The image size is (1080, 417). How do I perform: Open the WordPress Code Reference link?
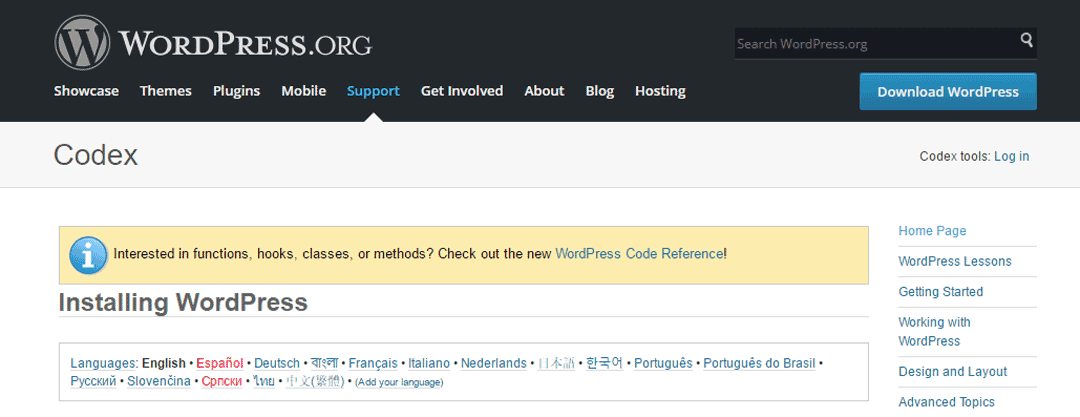639,254
